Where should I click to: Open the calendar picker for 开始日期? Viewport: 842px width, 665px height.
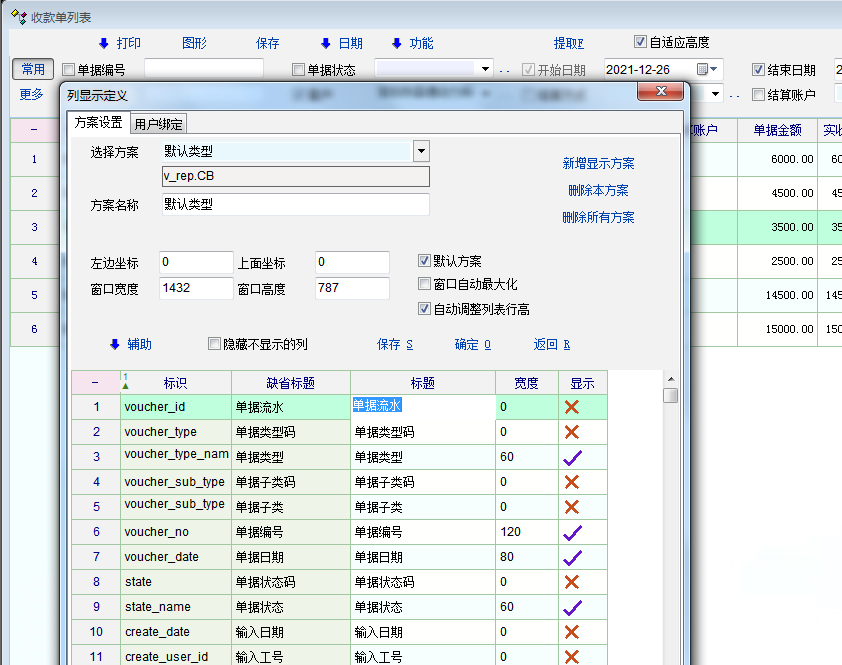pyautogui.click(x=707, y=69)
